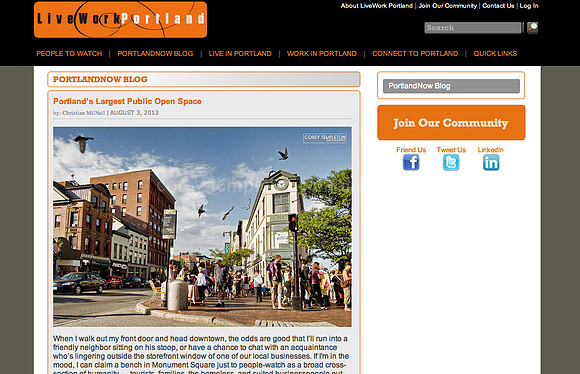Click author name Christian MilNeil
580x374 pixels.
pyautogui.click(x=84, y=113)
